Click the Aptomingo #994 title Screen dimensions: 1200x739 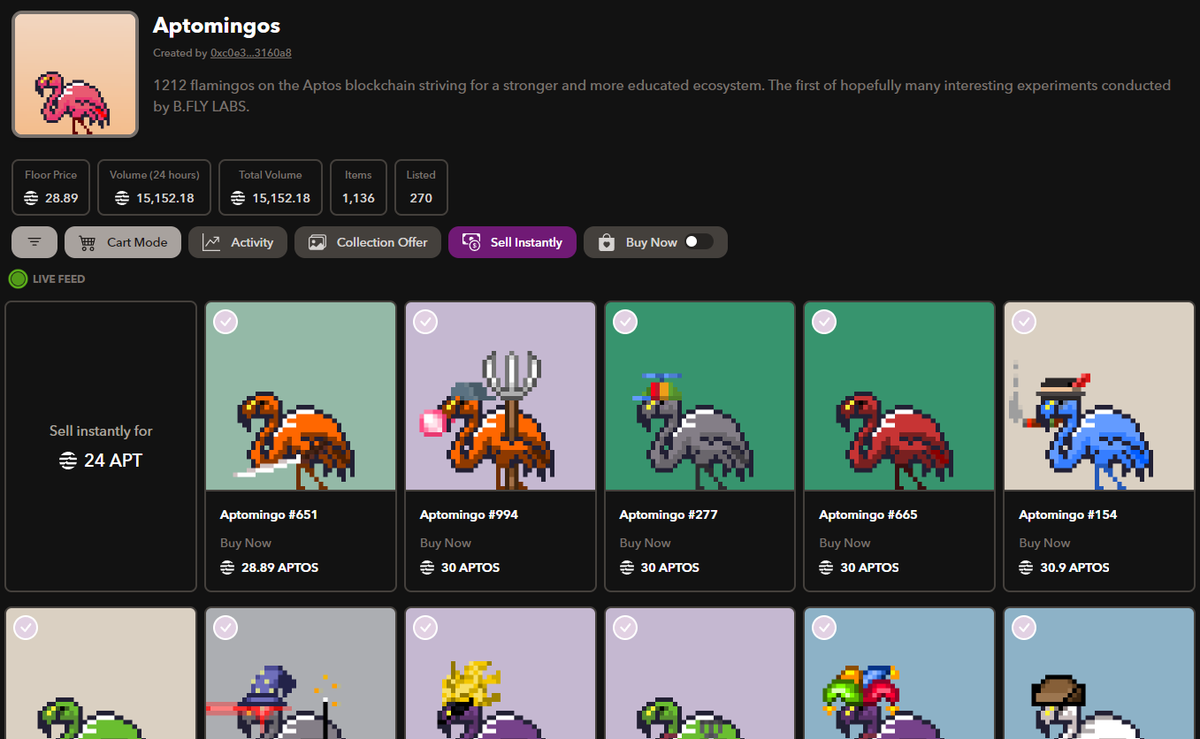pos(468,515)
